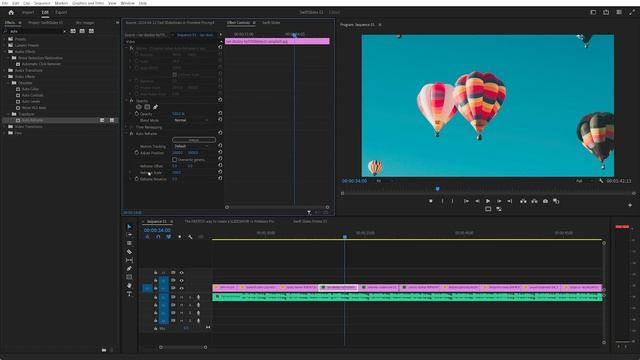Select the Type tool

(129, 293)
